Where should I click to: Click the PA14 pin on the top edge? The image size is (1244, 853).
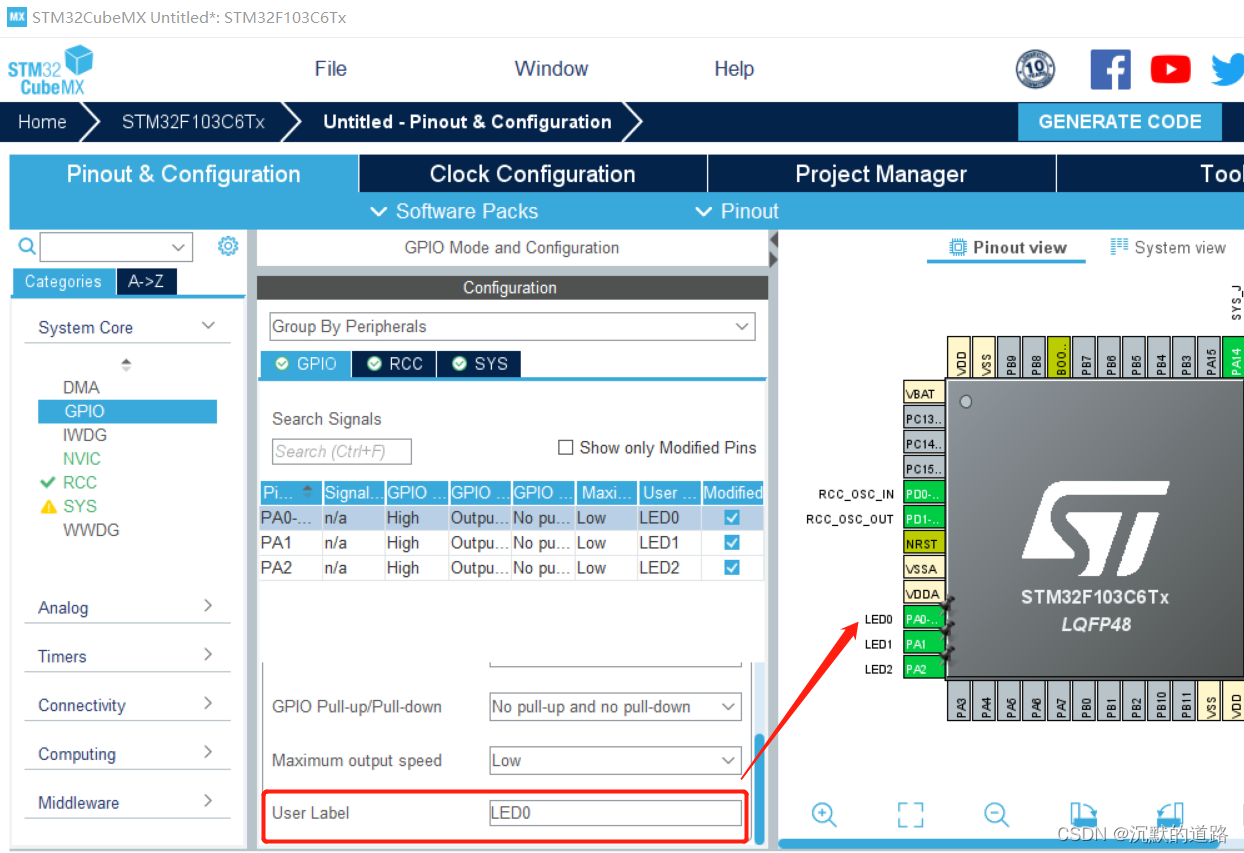click(x=1236, y=357)
